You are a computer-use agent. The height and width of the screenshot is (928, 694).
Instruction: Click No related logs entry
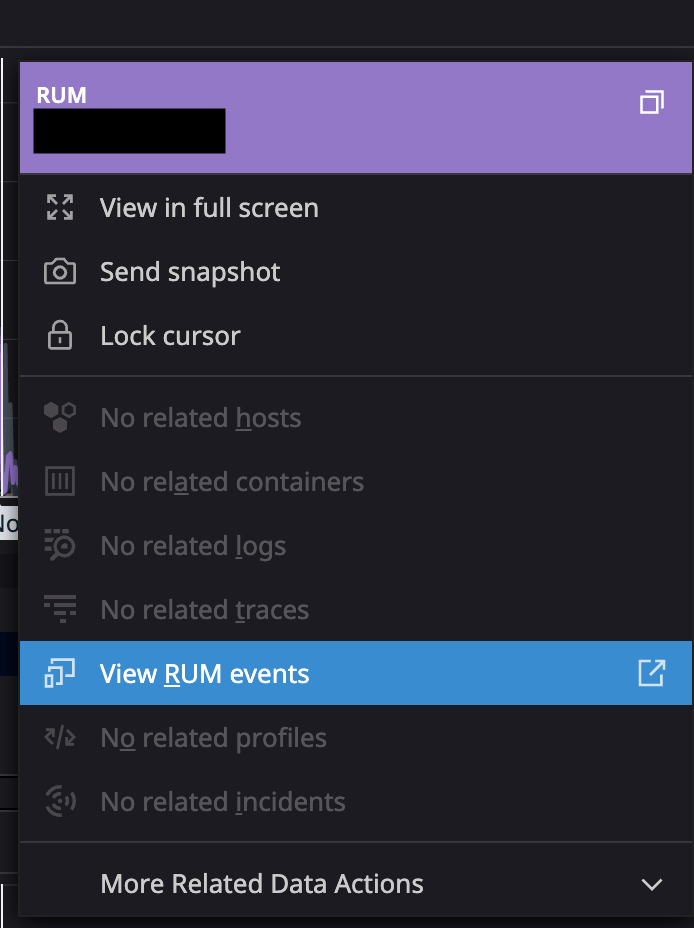pos(193,546)
